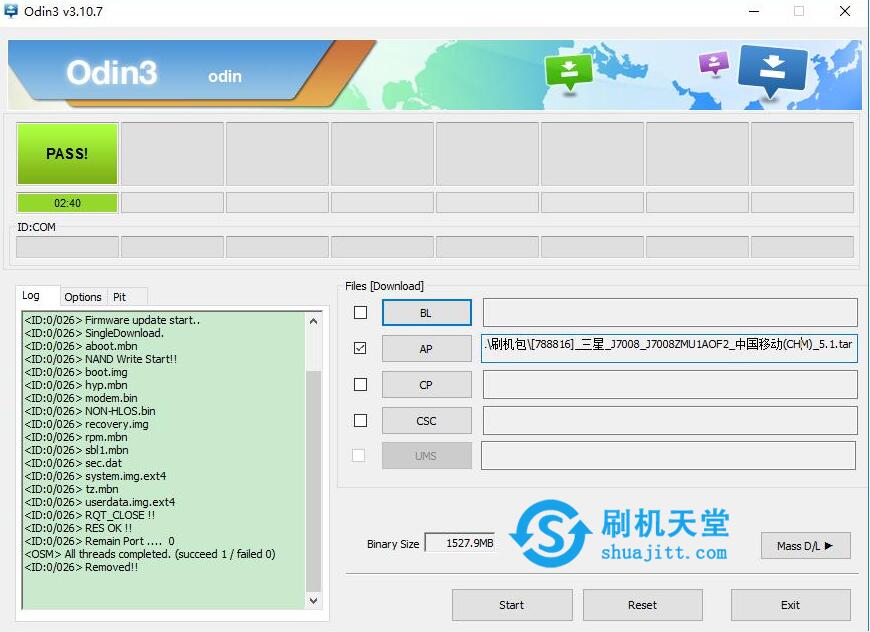Click the 'ID:COM' label

click(x=36, y=227)
